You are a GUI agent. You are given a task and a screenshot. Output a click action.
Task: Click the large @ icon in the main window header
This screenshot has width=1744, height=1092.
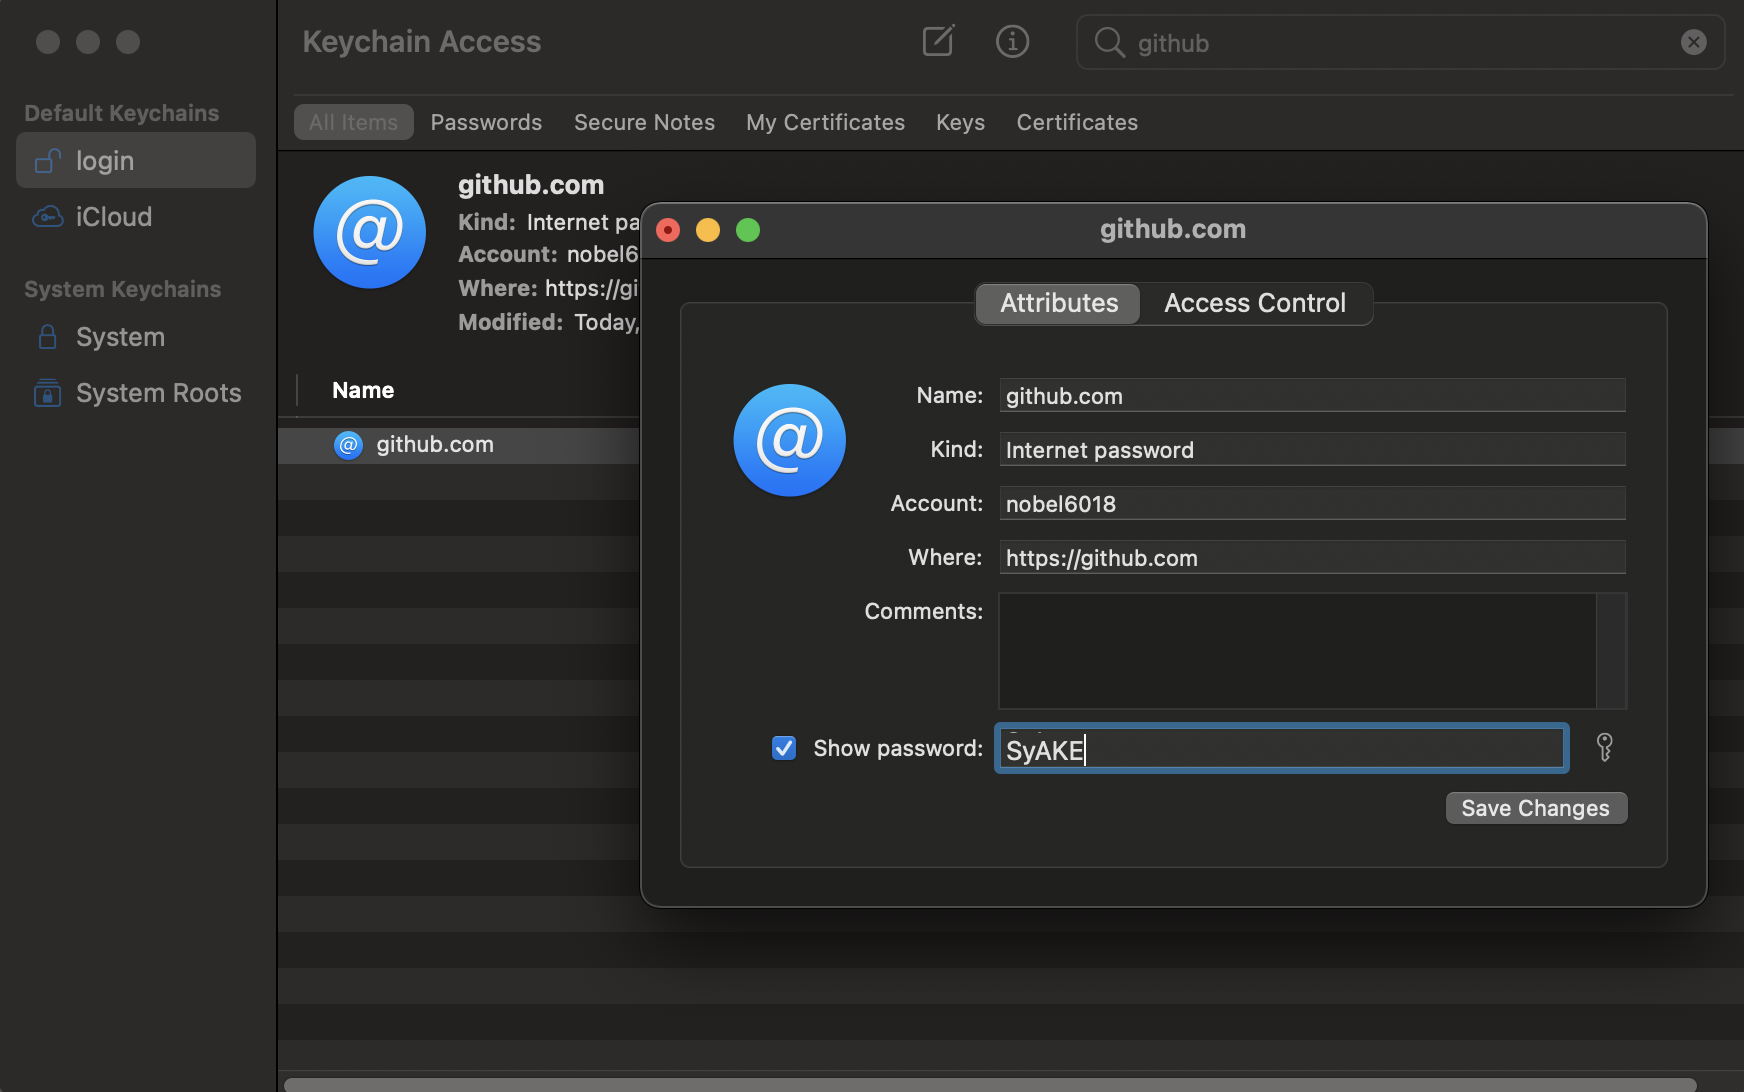pyautogui.click(x=369, y=232)
